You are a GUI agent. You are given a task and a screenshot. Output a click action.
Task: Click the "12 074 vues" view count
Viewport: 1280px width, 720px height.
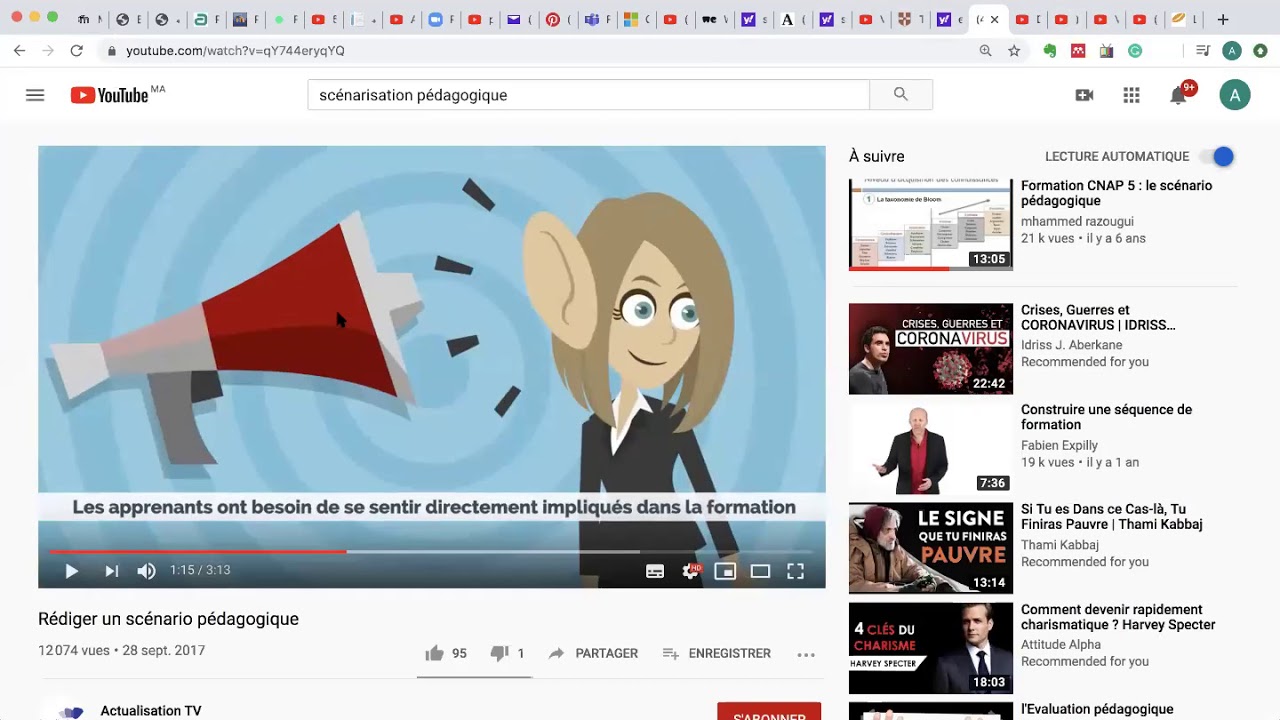[74, 650]
